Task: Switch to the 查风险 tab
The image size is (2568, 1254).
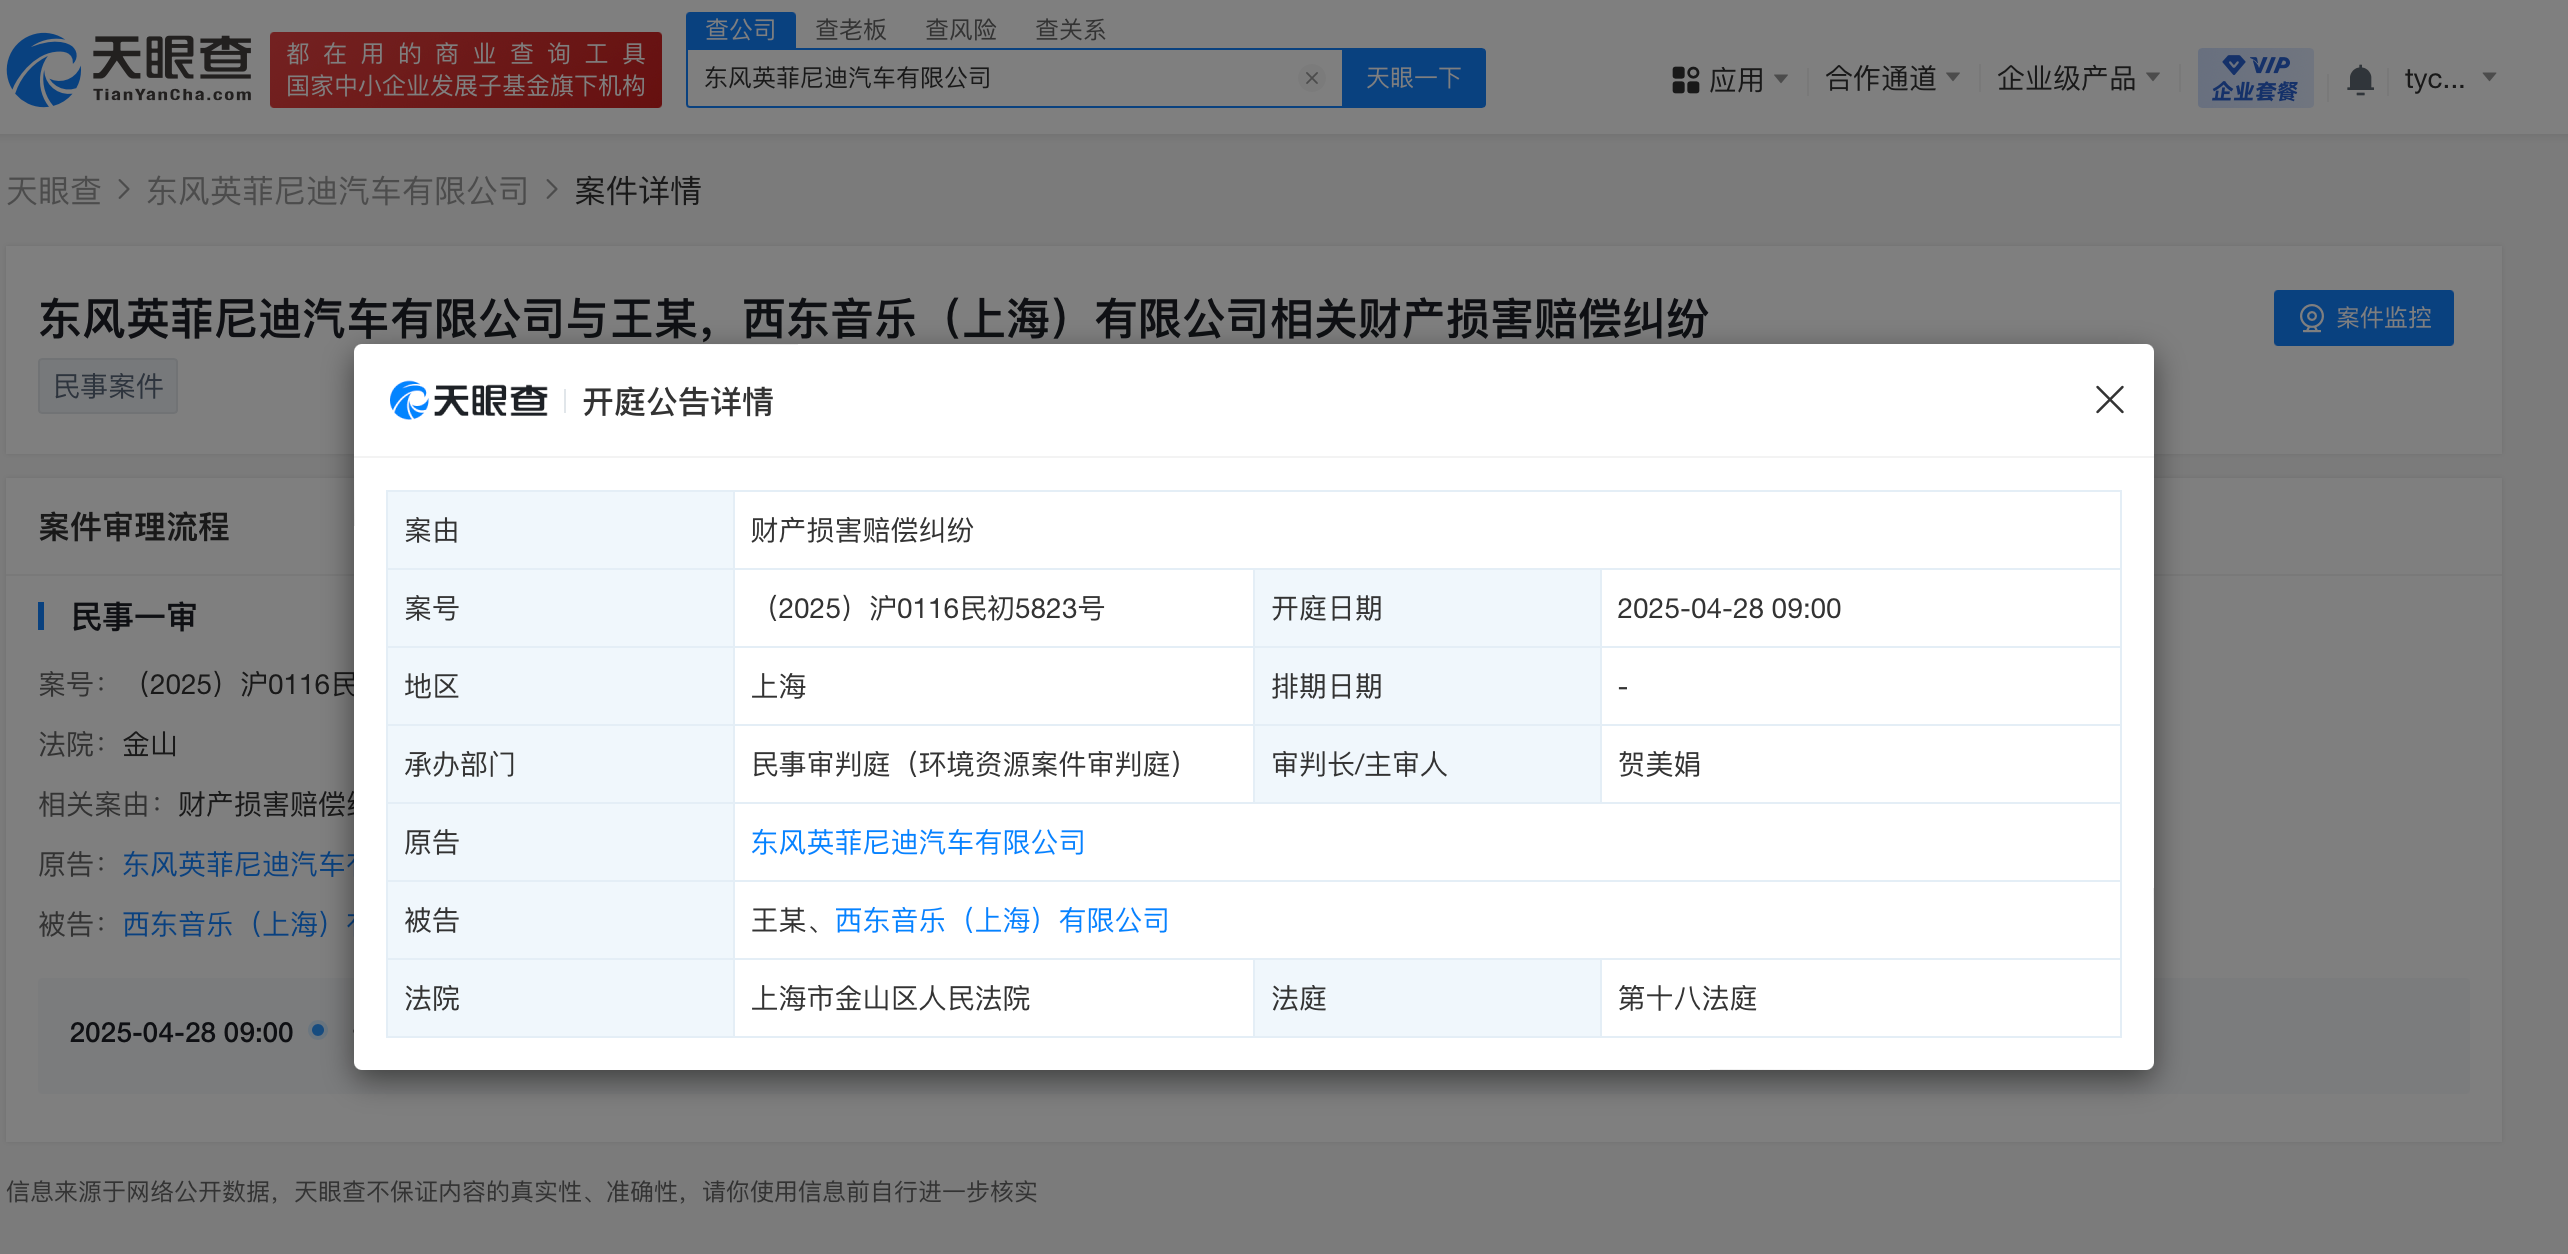Action: pyautogui.click(x=961, y=30)
